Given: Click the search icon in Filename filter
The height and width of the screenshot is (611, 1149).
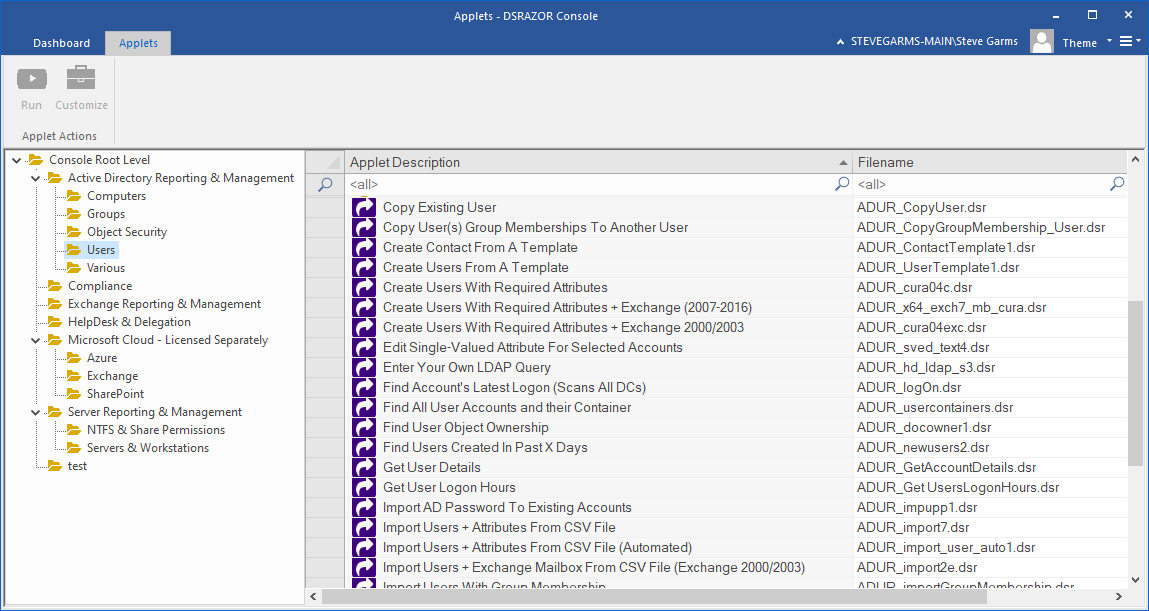Looking at the screenshot, I should [1117, 184].
